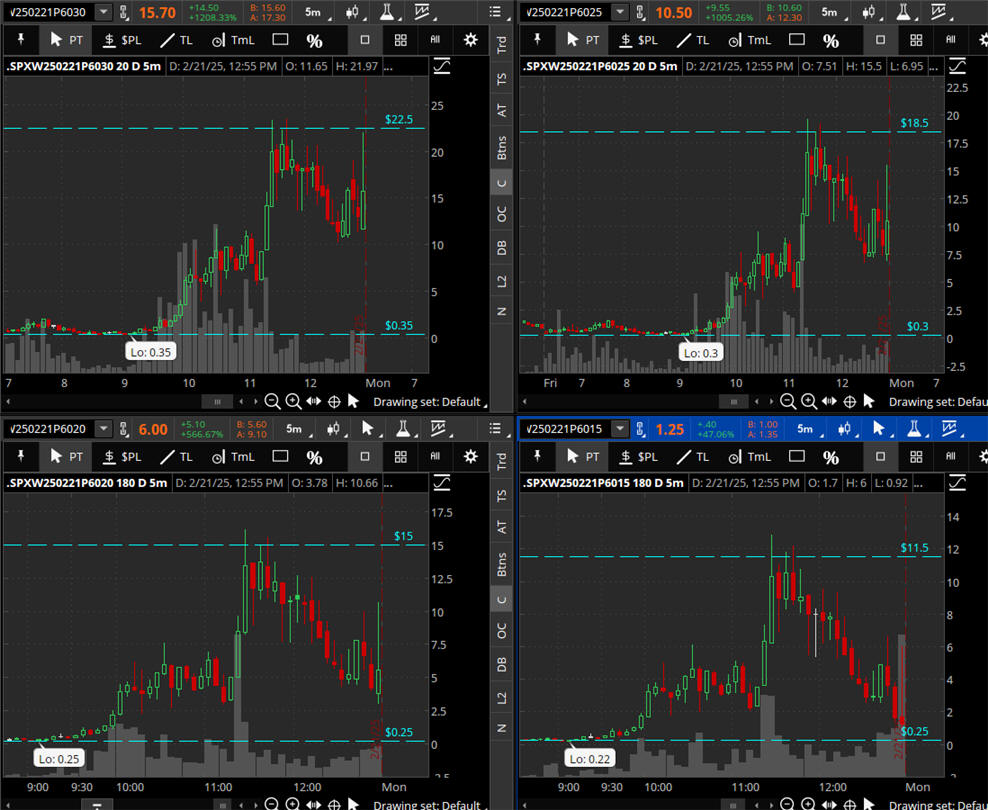Select the TL trendline tool on P6025 chart
Image resolution: width=988 pixels, height=810 pixels.
692,40
